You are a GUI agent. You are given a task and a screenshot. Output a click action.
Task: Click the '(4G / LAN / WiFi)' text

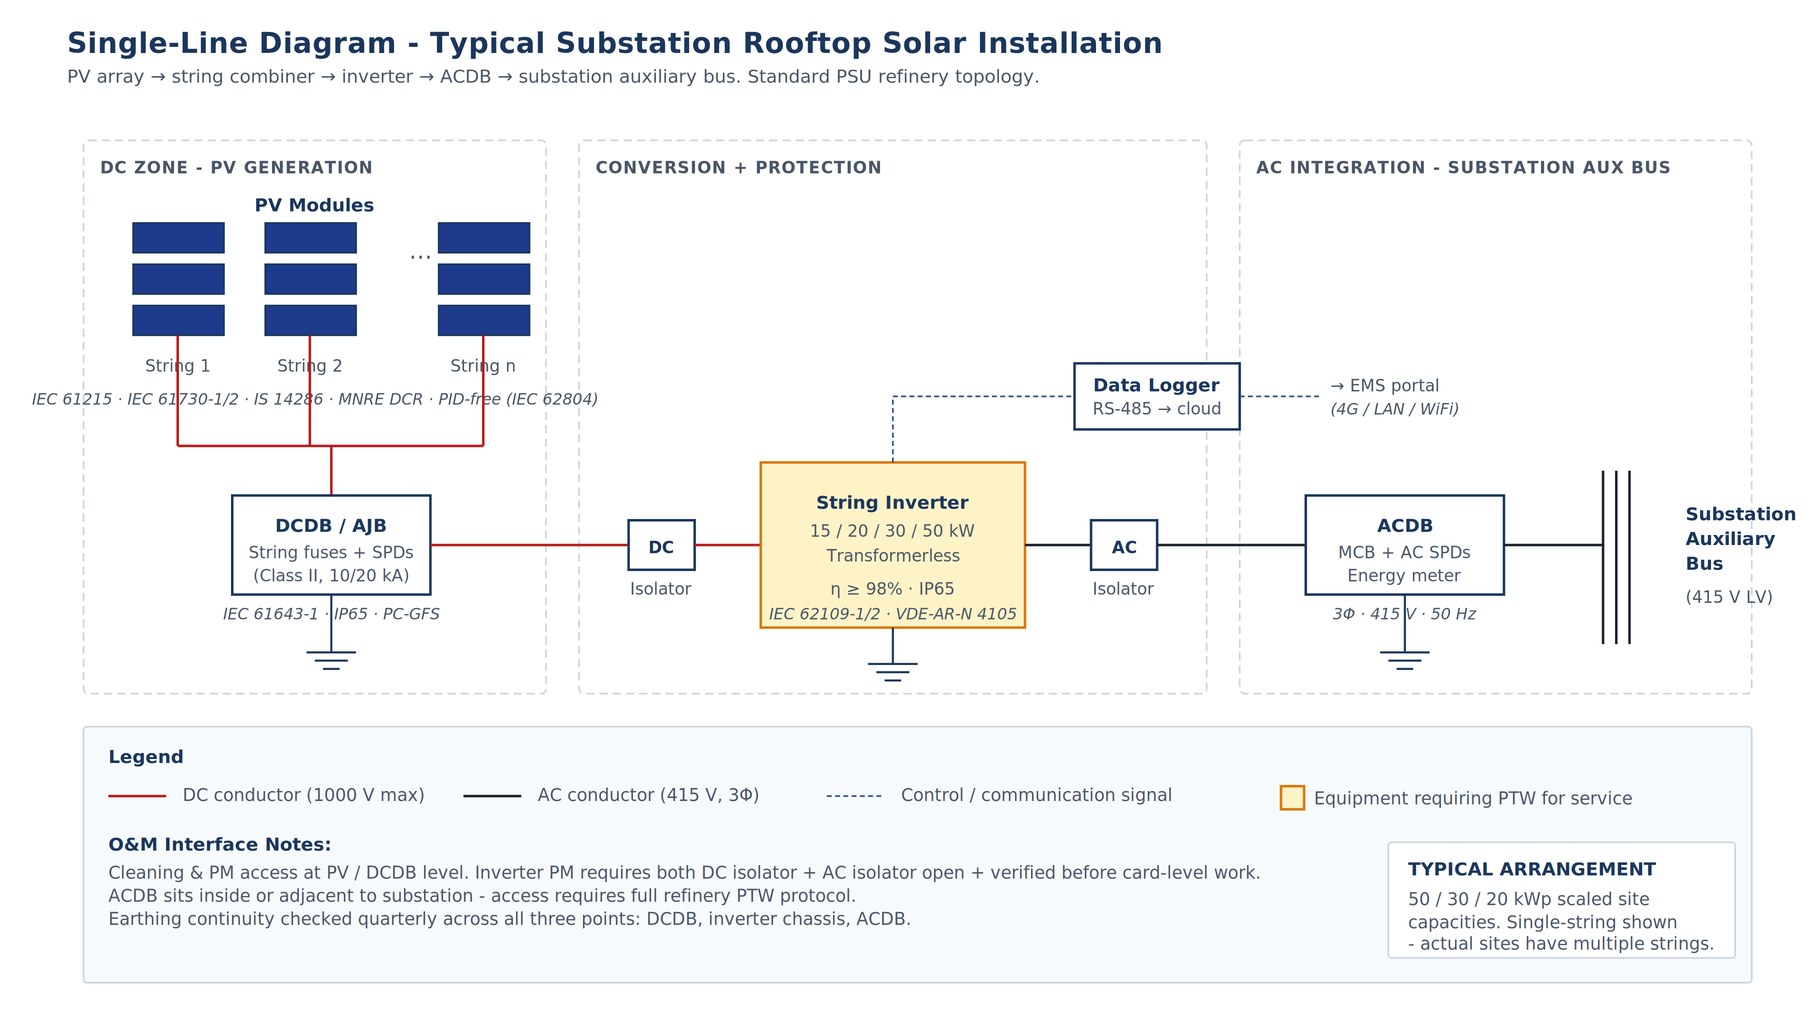point(1394,409)
